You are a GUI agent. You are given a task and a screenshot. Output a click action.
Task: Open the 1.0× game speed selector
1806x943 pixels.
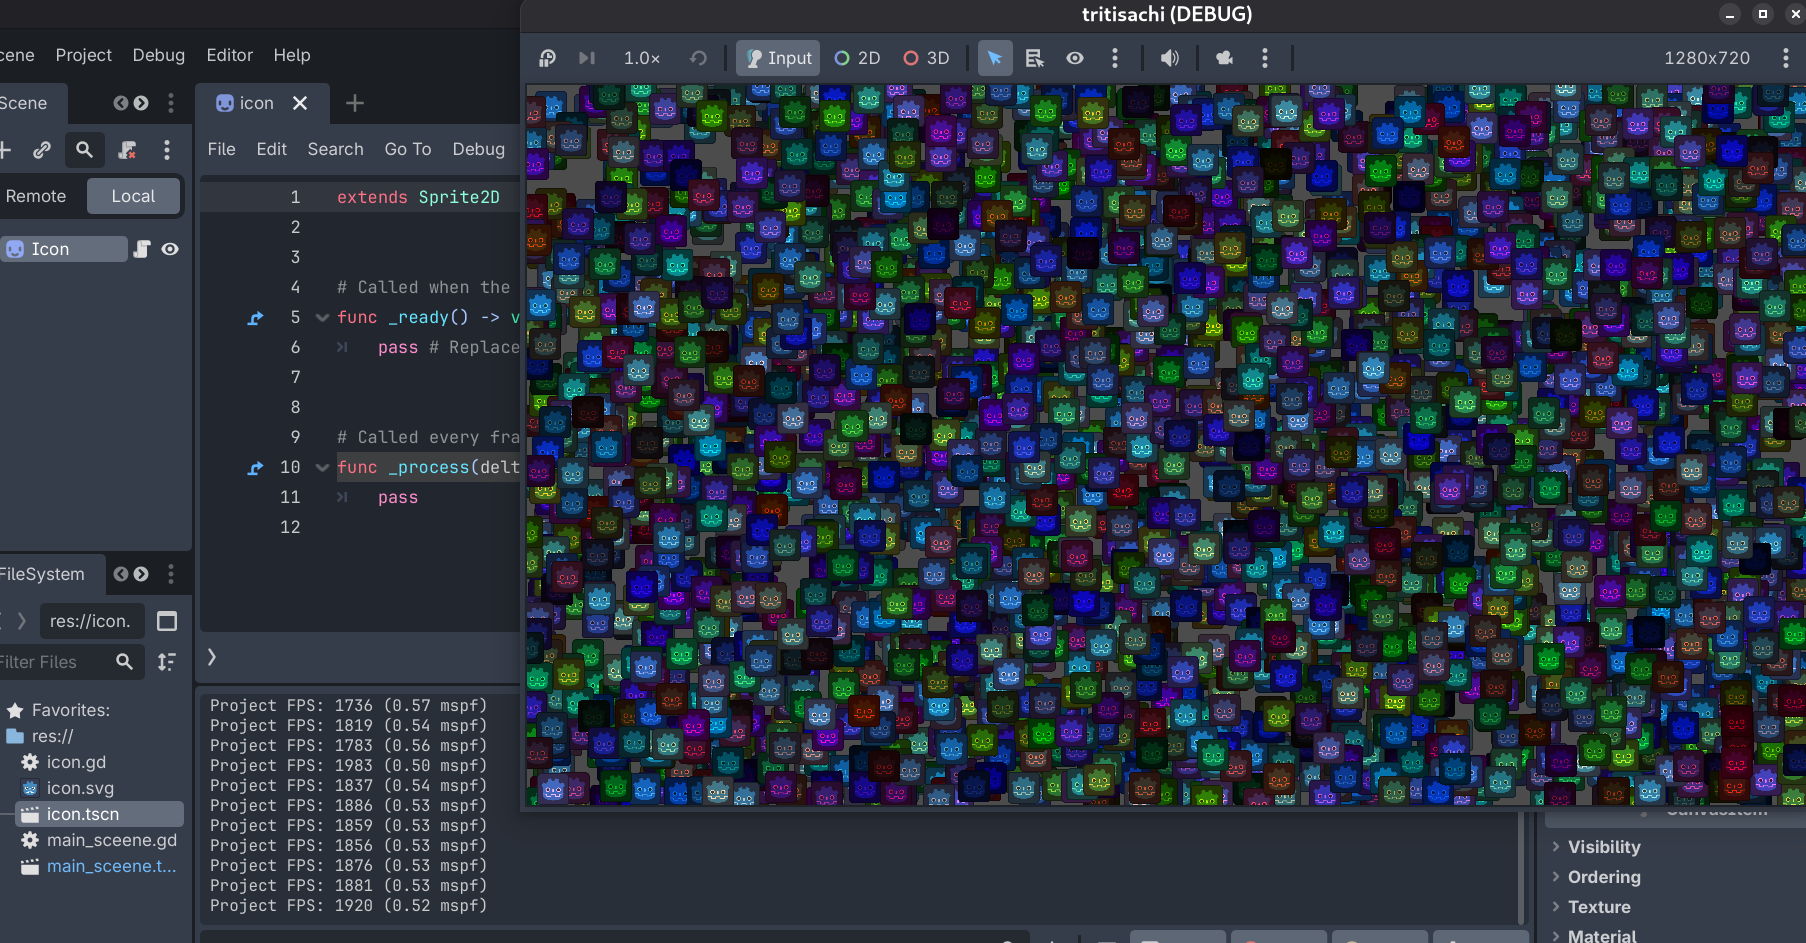[x=642, y=58]
